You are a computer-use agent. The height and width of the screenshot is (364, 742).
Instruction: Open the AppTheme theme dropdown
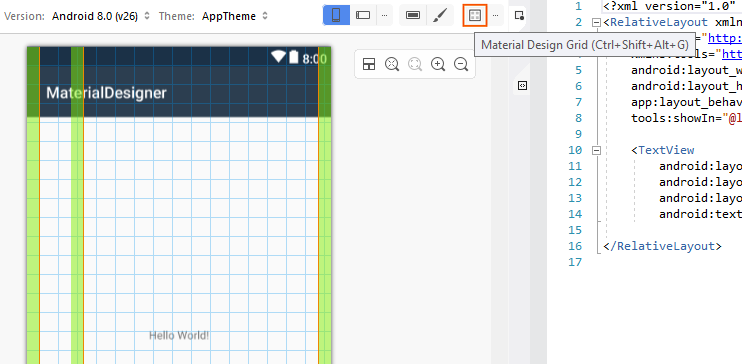[x=235, y=16]
